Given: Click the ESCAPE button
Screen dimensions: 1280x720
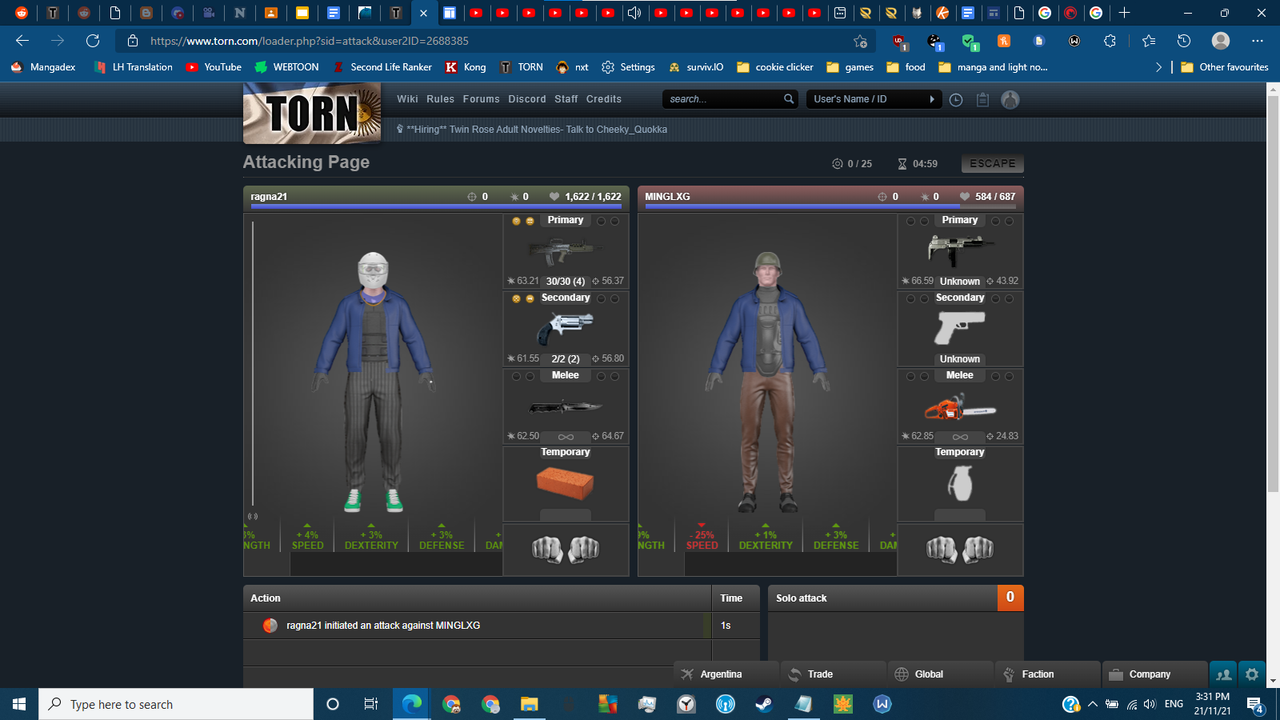Looking at the screenshot, I should (992, 163).
